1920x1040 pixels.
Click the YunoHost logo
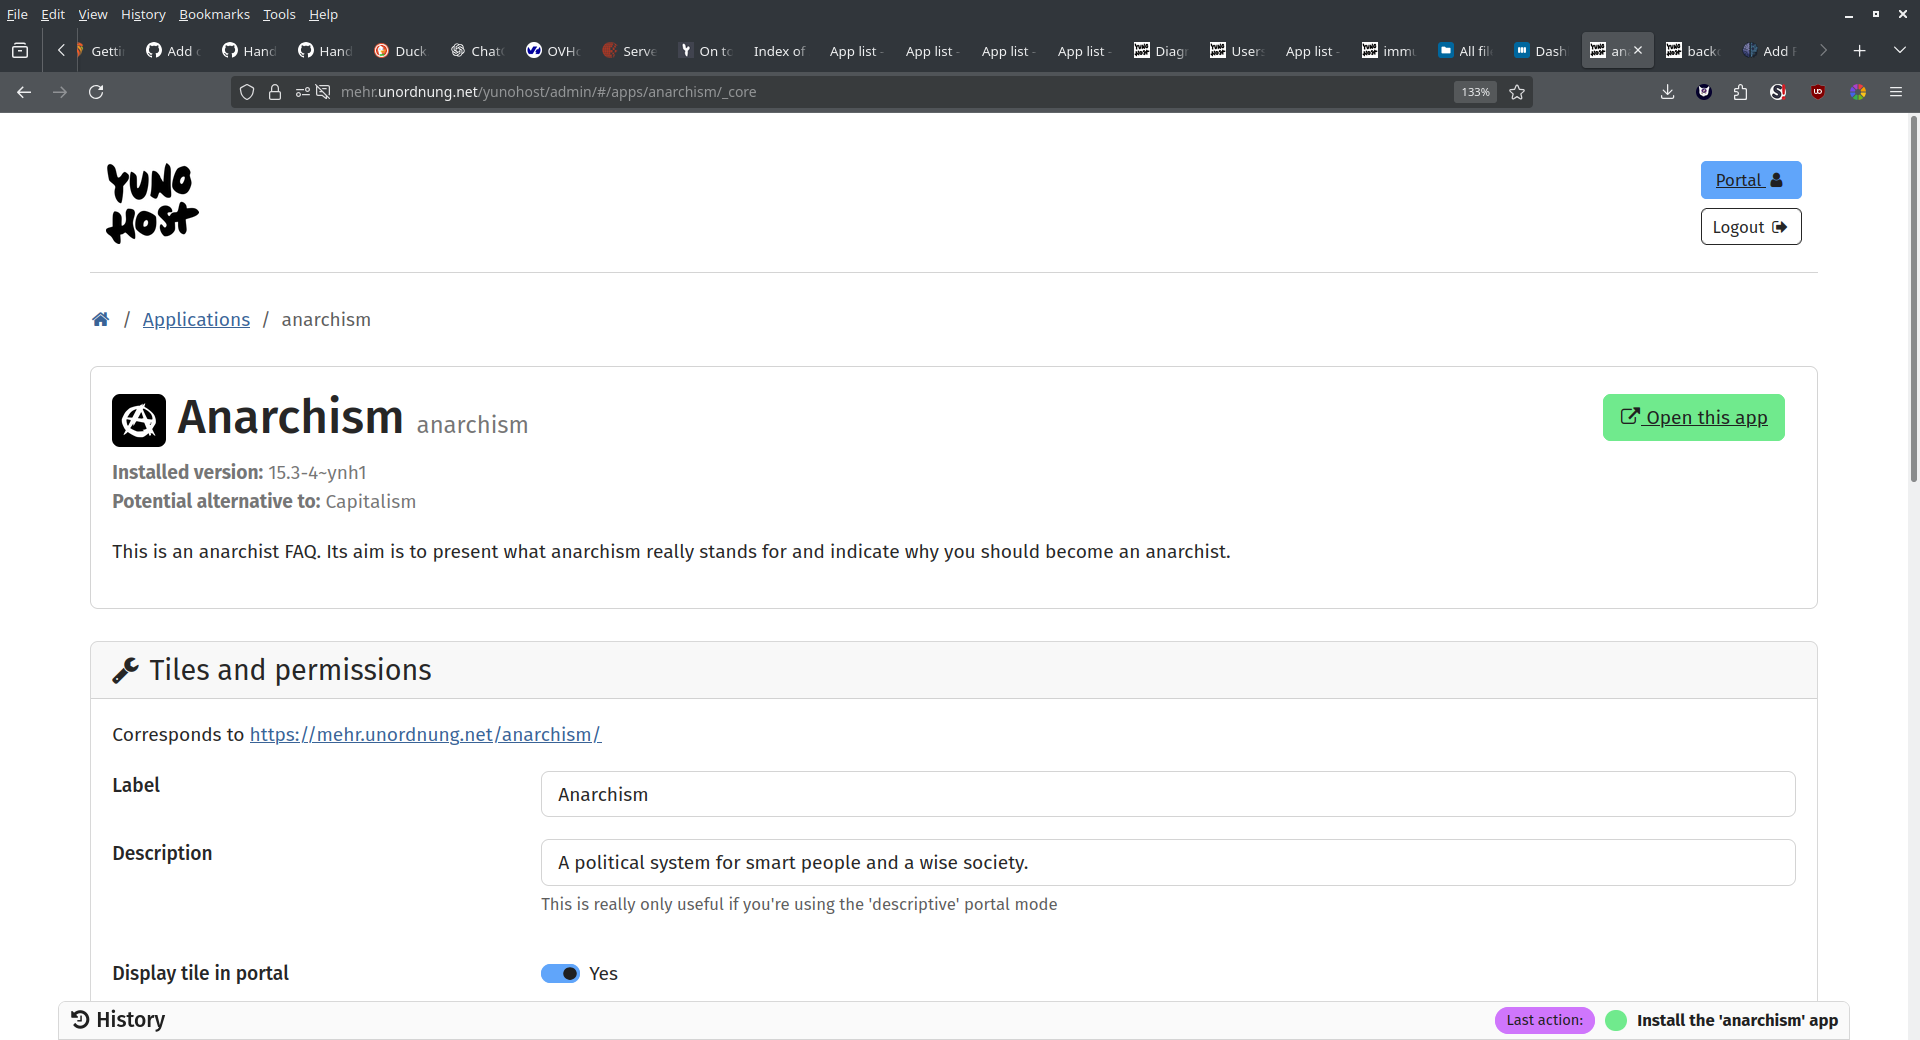pyautogui.click(x=152, y=203)
